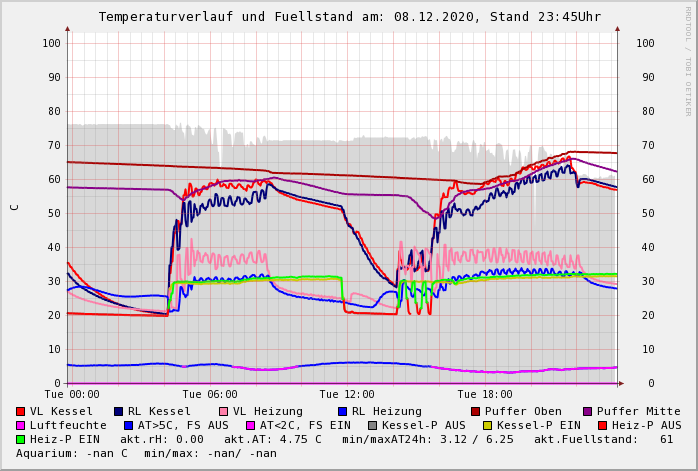Click the purple Puffer Mitte legend swatch
This screenshot has height=471, width=698.
point(588,411)
